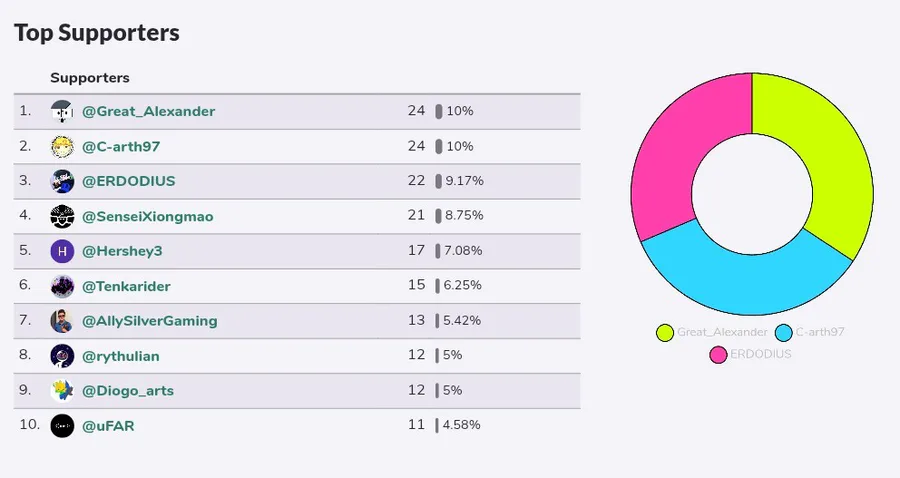
Task: Click rythulian's avatar icon
Action: 62,355
